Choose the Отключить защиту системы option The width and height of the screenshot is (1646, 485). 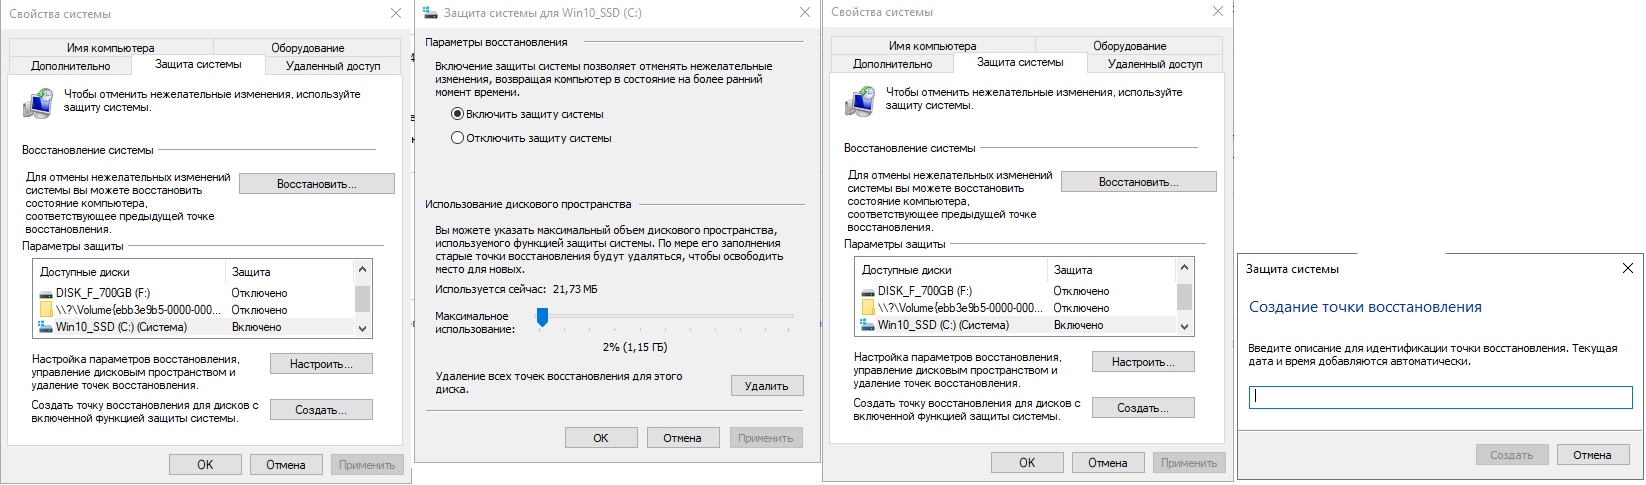(x=458, y=138)
